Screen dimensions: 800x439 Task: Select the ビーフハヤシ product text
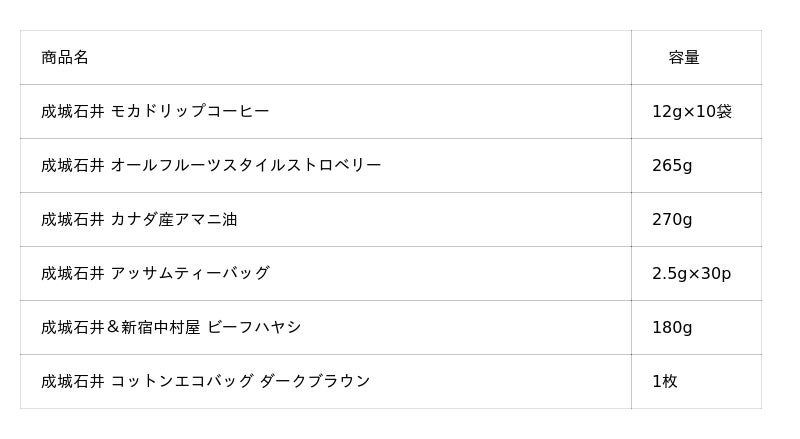point(254,328)
